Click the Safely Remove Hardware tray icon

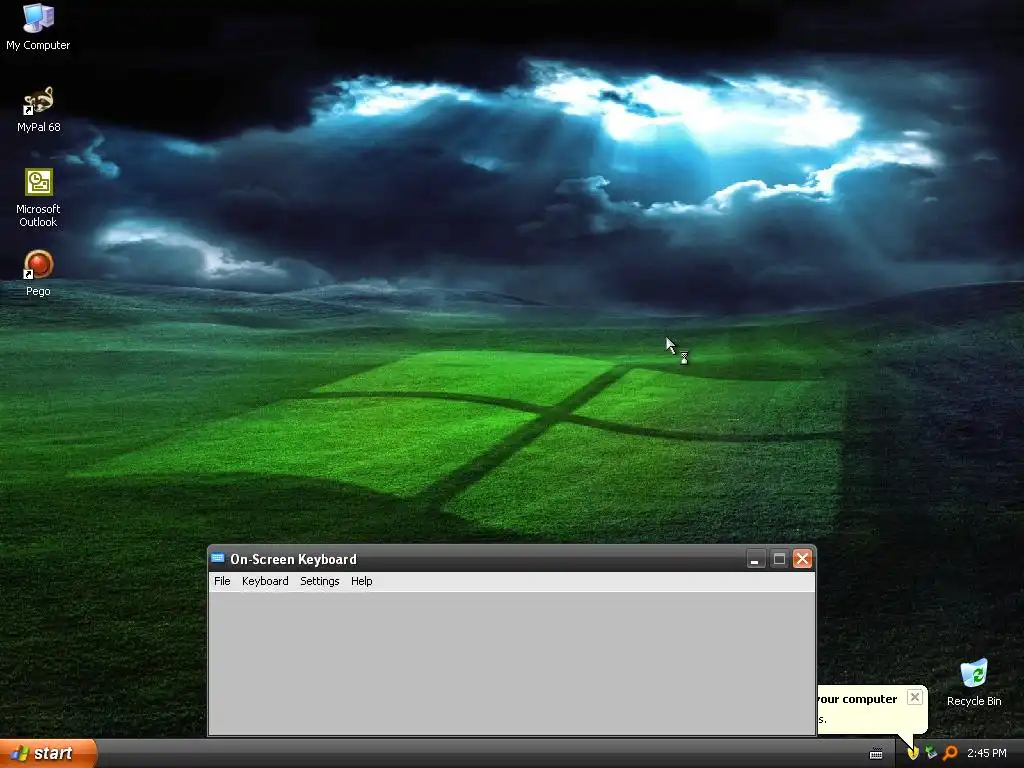click(x=931, y=754)
